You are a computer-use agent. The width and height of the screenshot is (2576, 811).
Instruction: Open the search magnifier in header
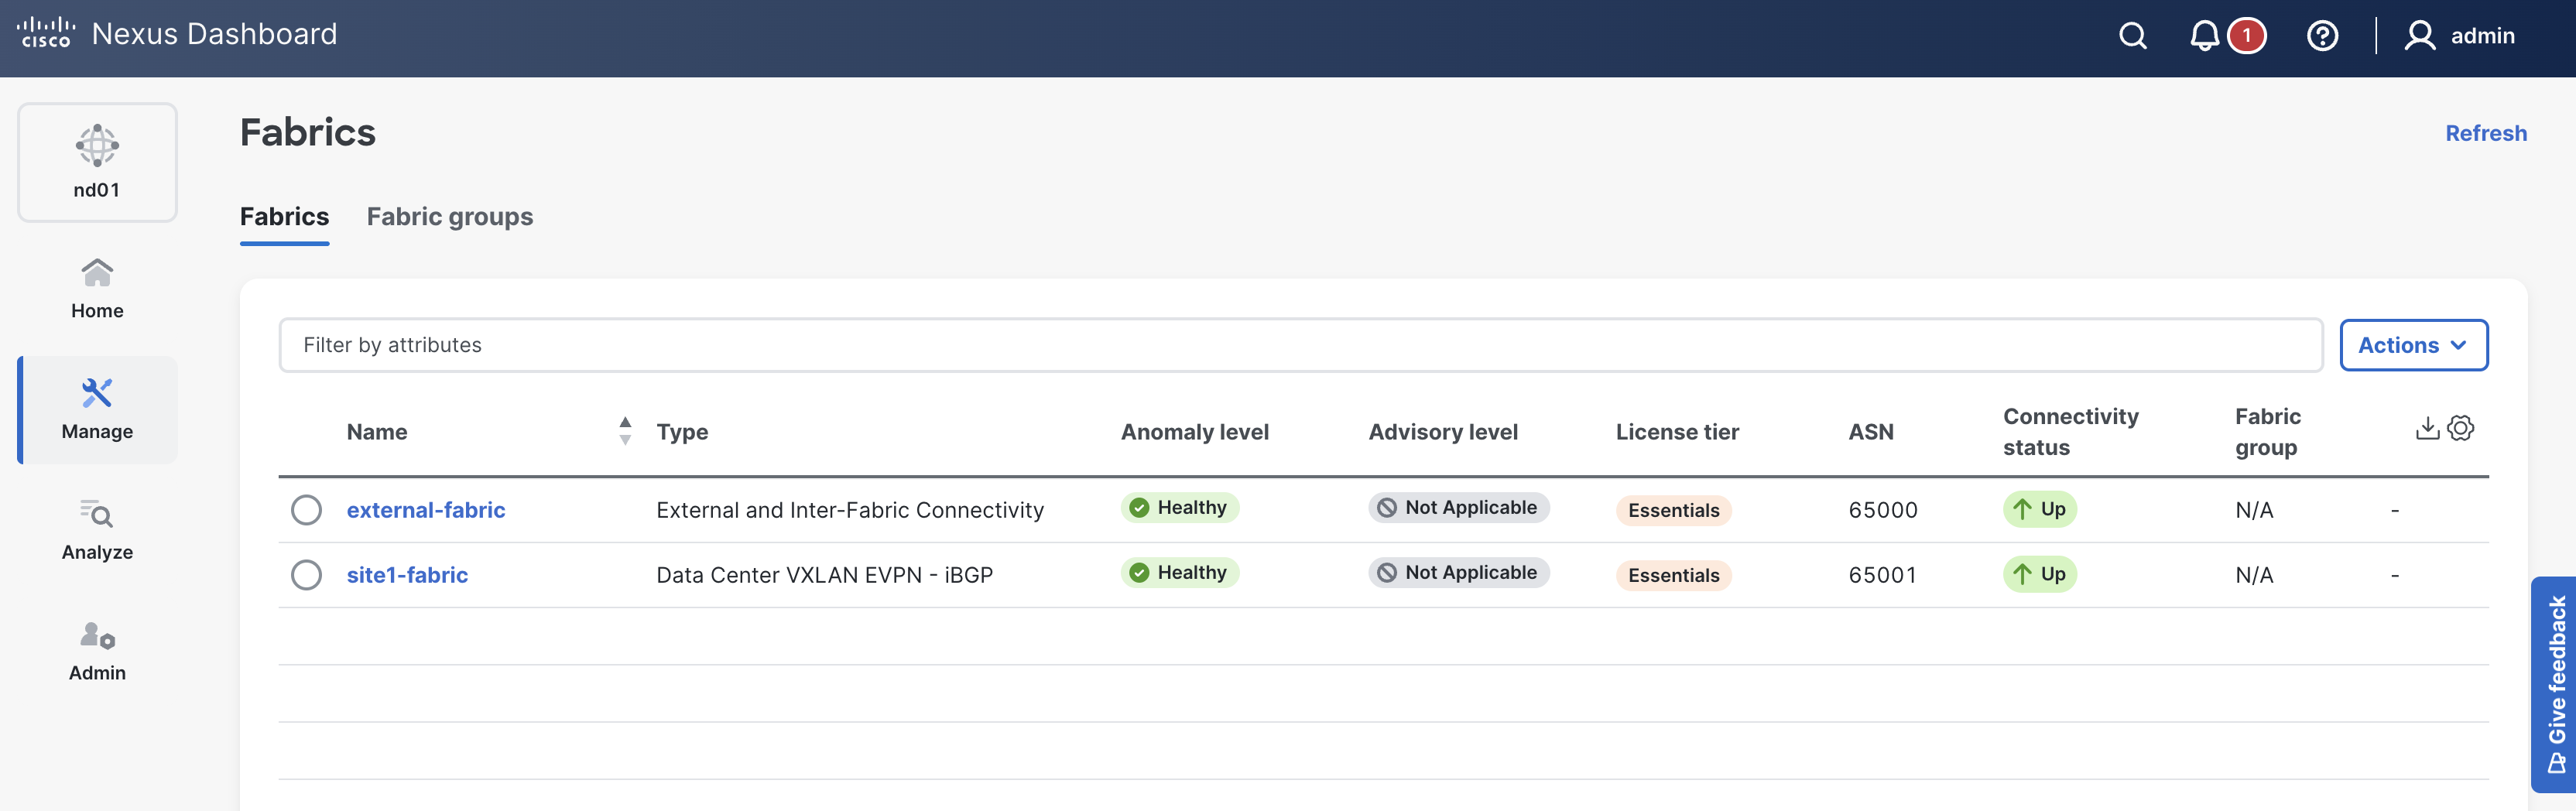tap(2132, 36)
